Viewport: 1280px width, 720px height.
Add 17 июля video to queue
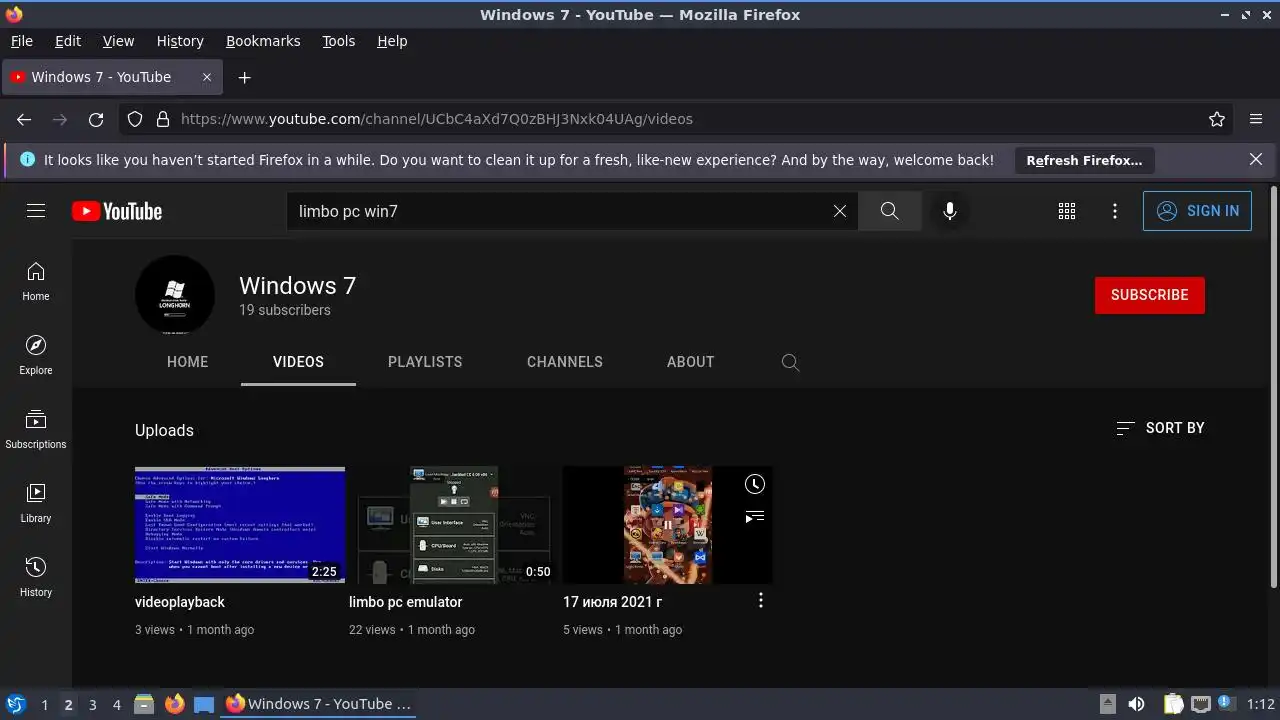point(755,516)
